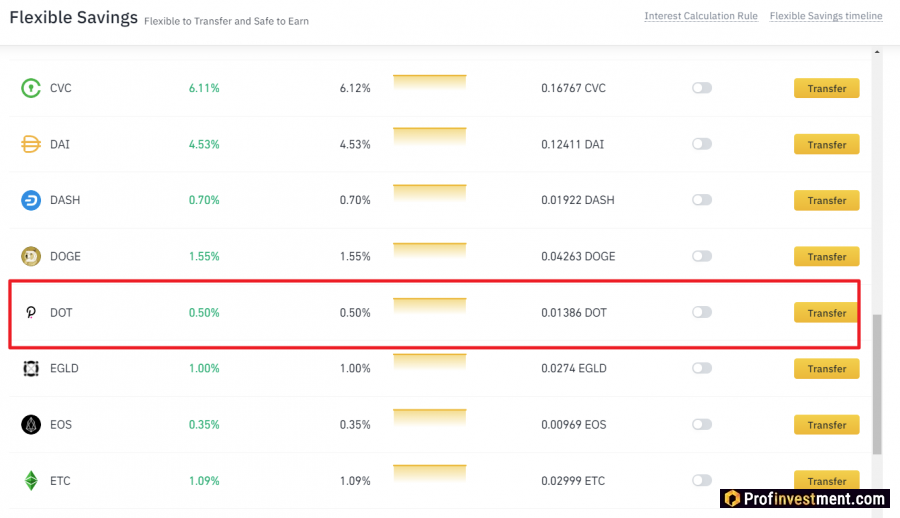The width and height of the screenshot is (900, 518).
Task: Click the 0.01386 DOT interest value
Action: tap(573, 312)
